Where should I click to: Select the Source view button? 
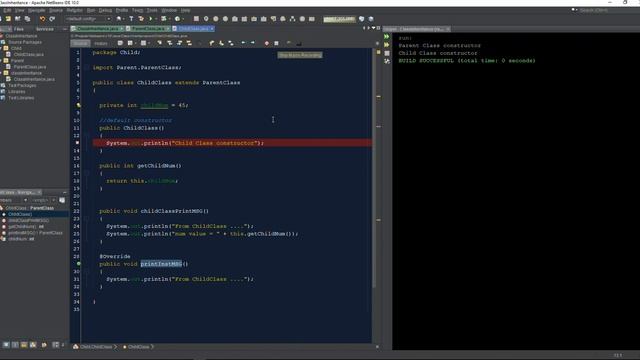coord(80,43)
